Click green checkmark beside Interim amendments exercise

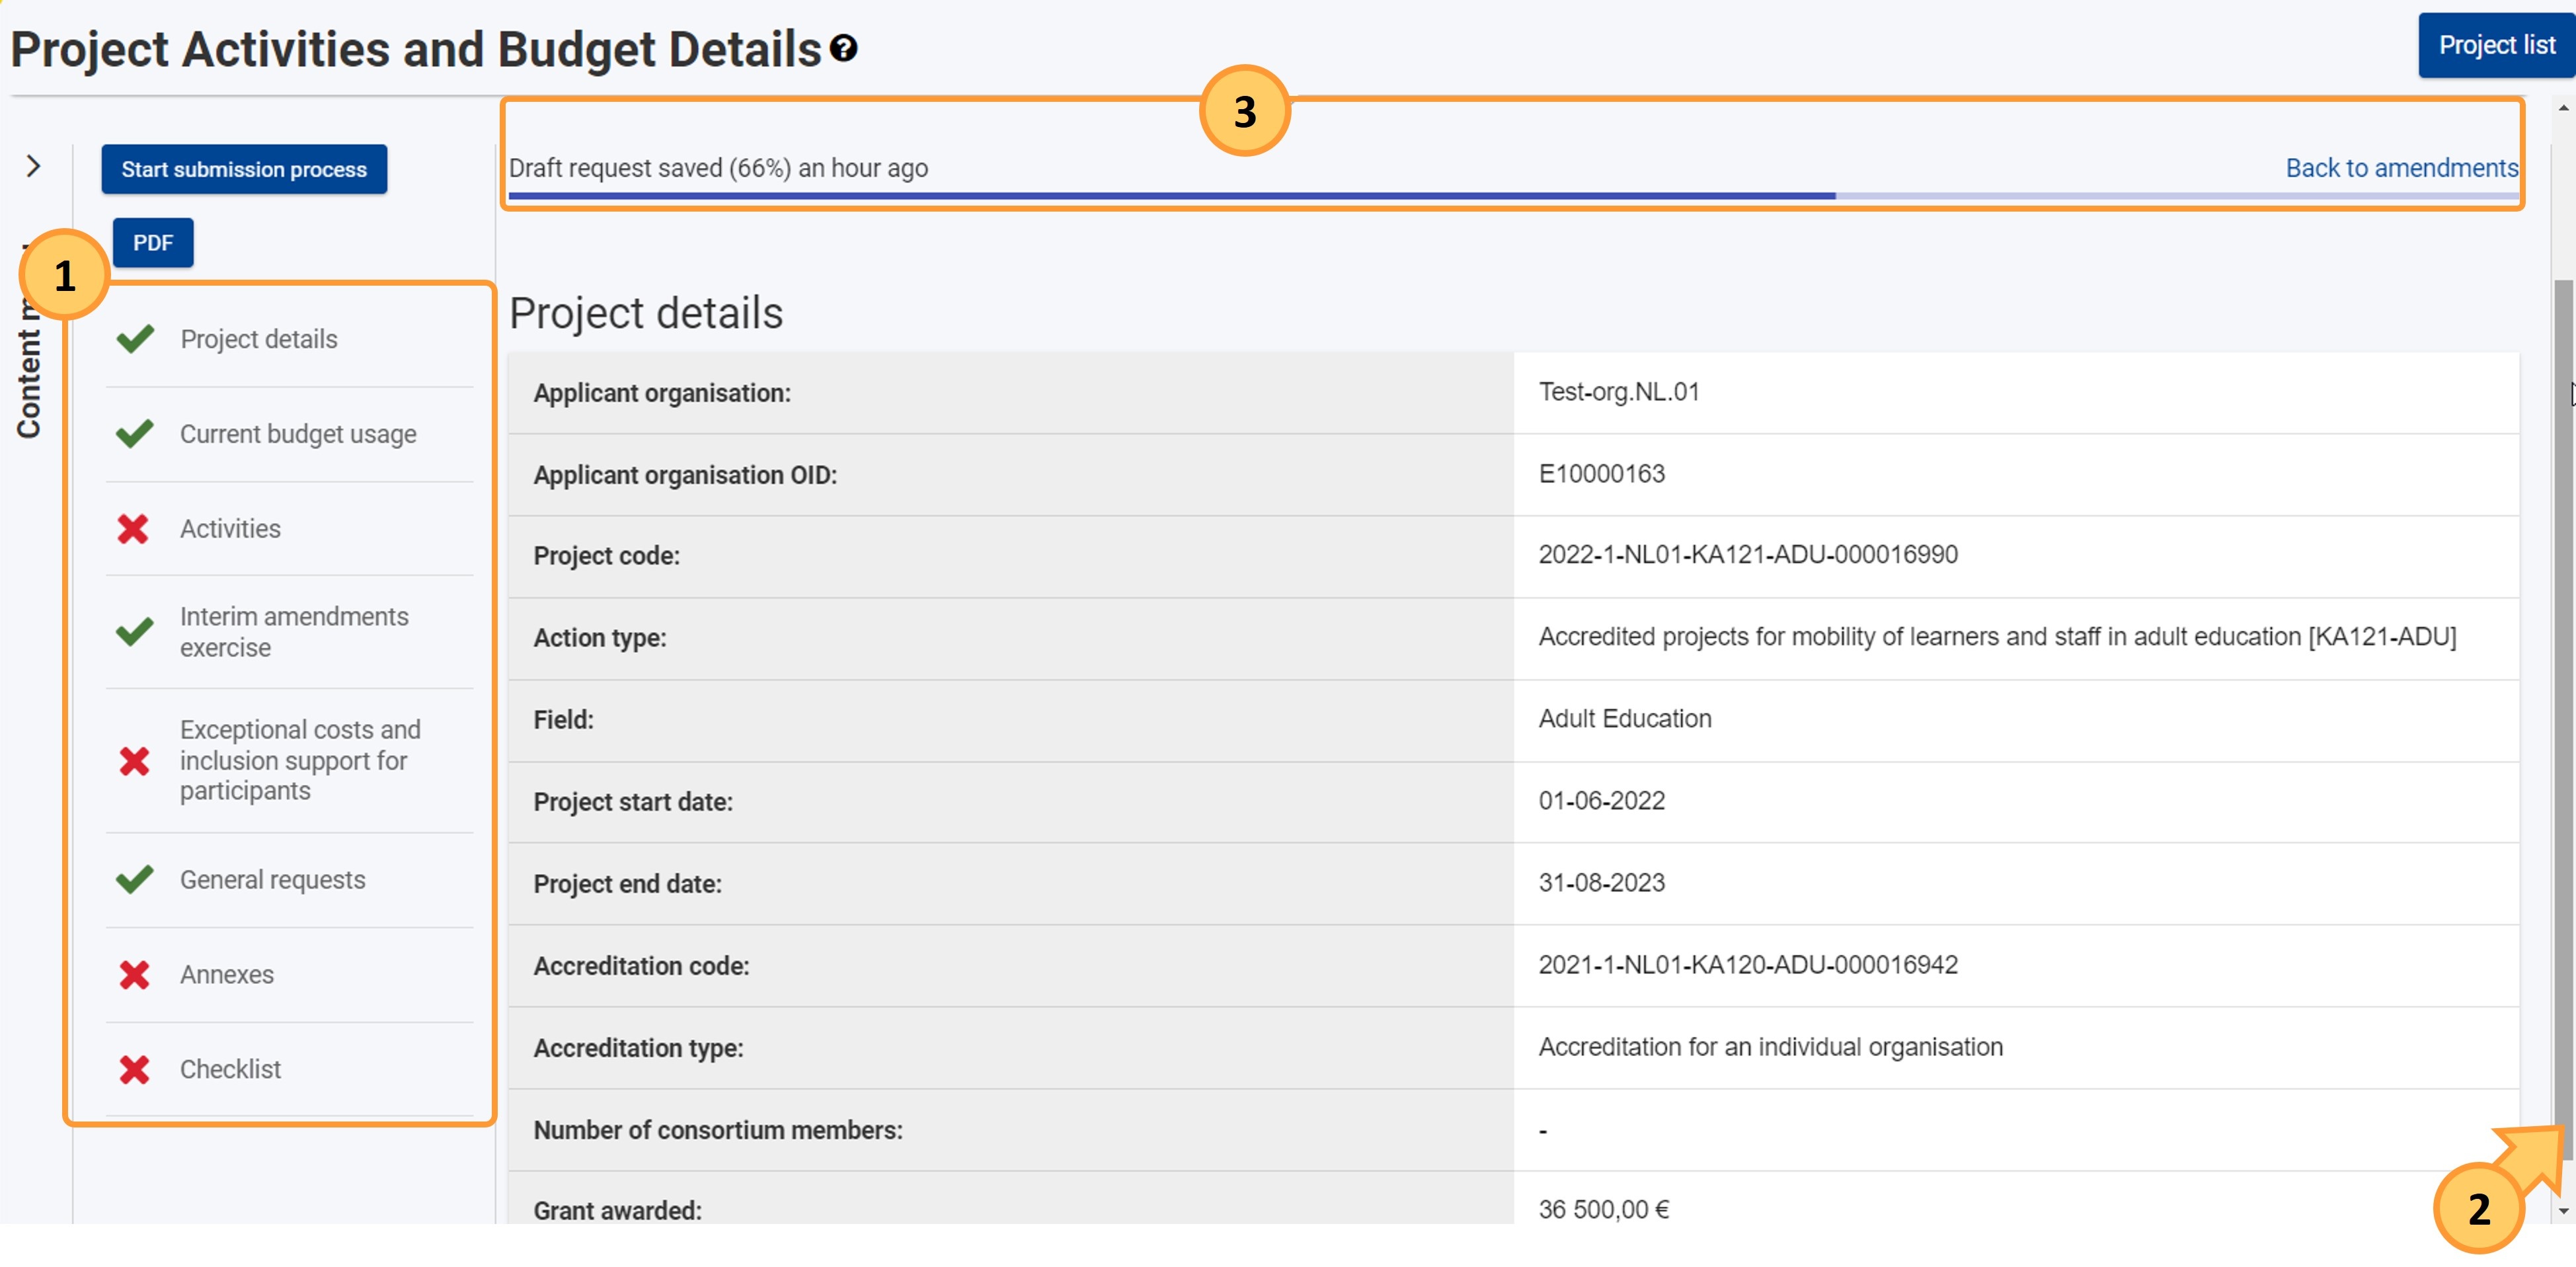pos(135,631)
